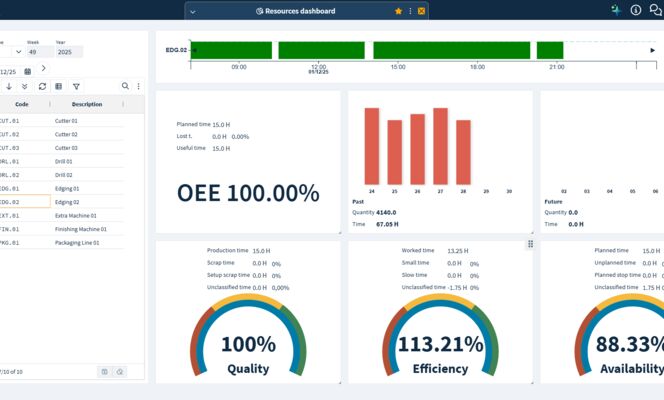The width and height of the screenshot is (664, 400).
Task: Click the favorite star on Resources dashboard tab
Action: point(399,11)
